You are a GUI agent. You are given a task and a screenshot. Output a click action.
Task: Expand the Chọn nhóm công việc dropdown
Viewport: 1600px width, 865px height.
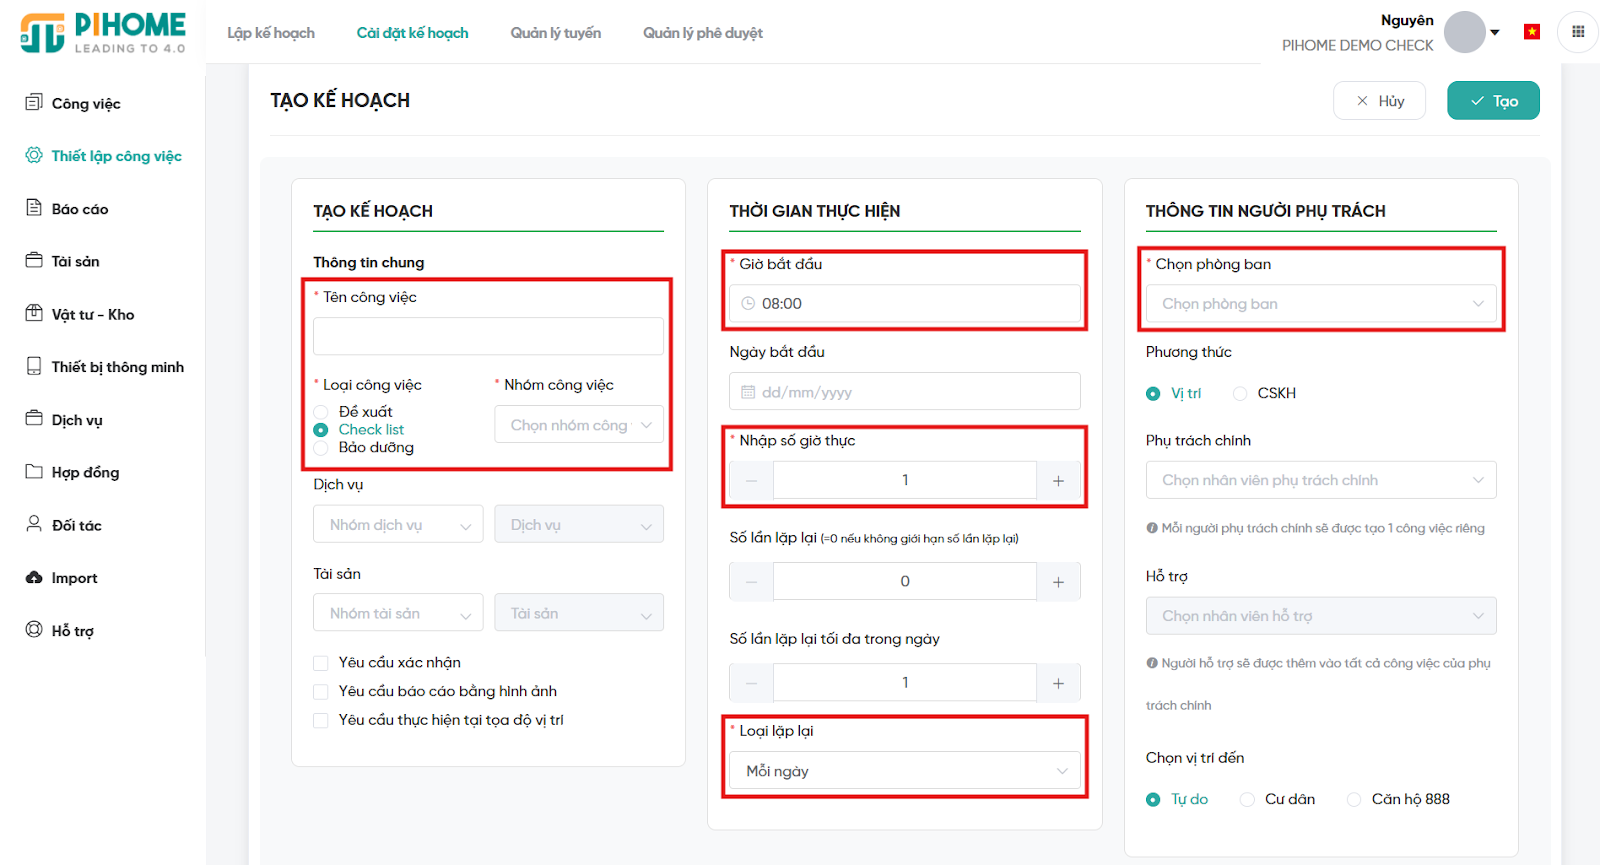pos(579,425)
